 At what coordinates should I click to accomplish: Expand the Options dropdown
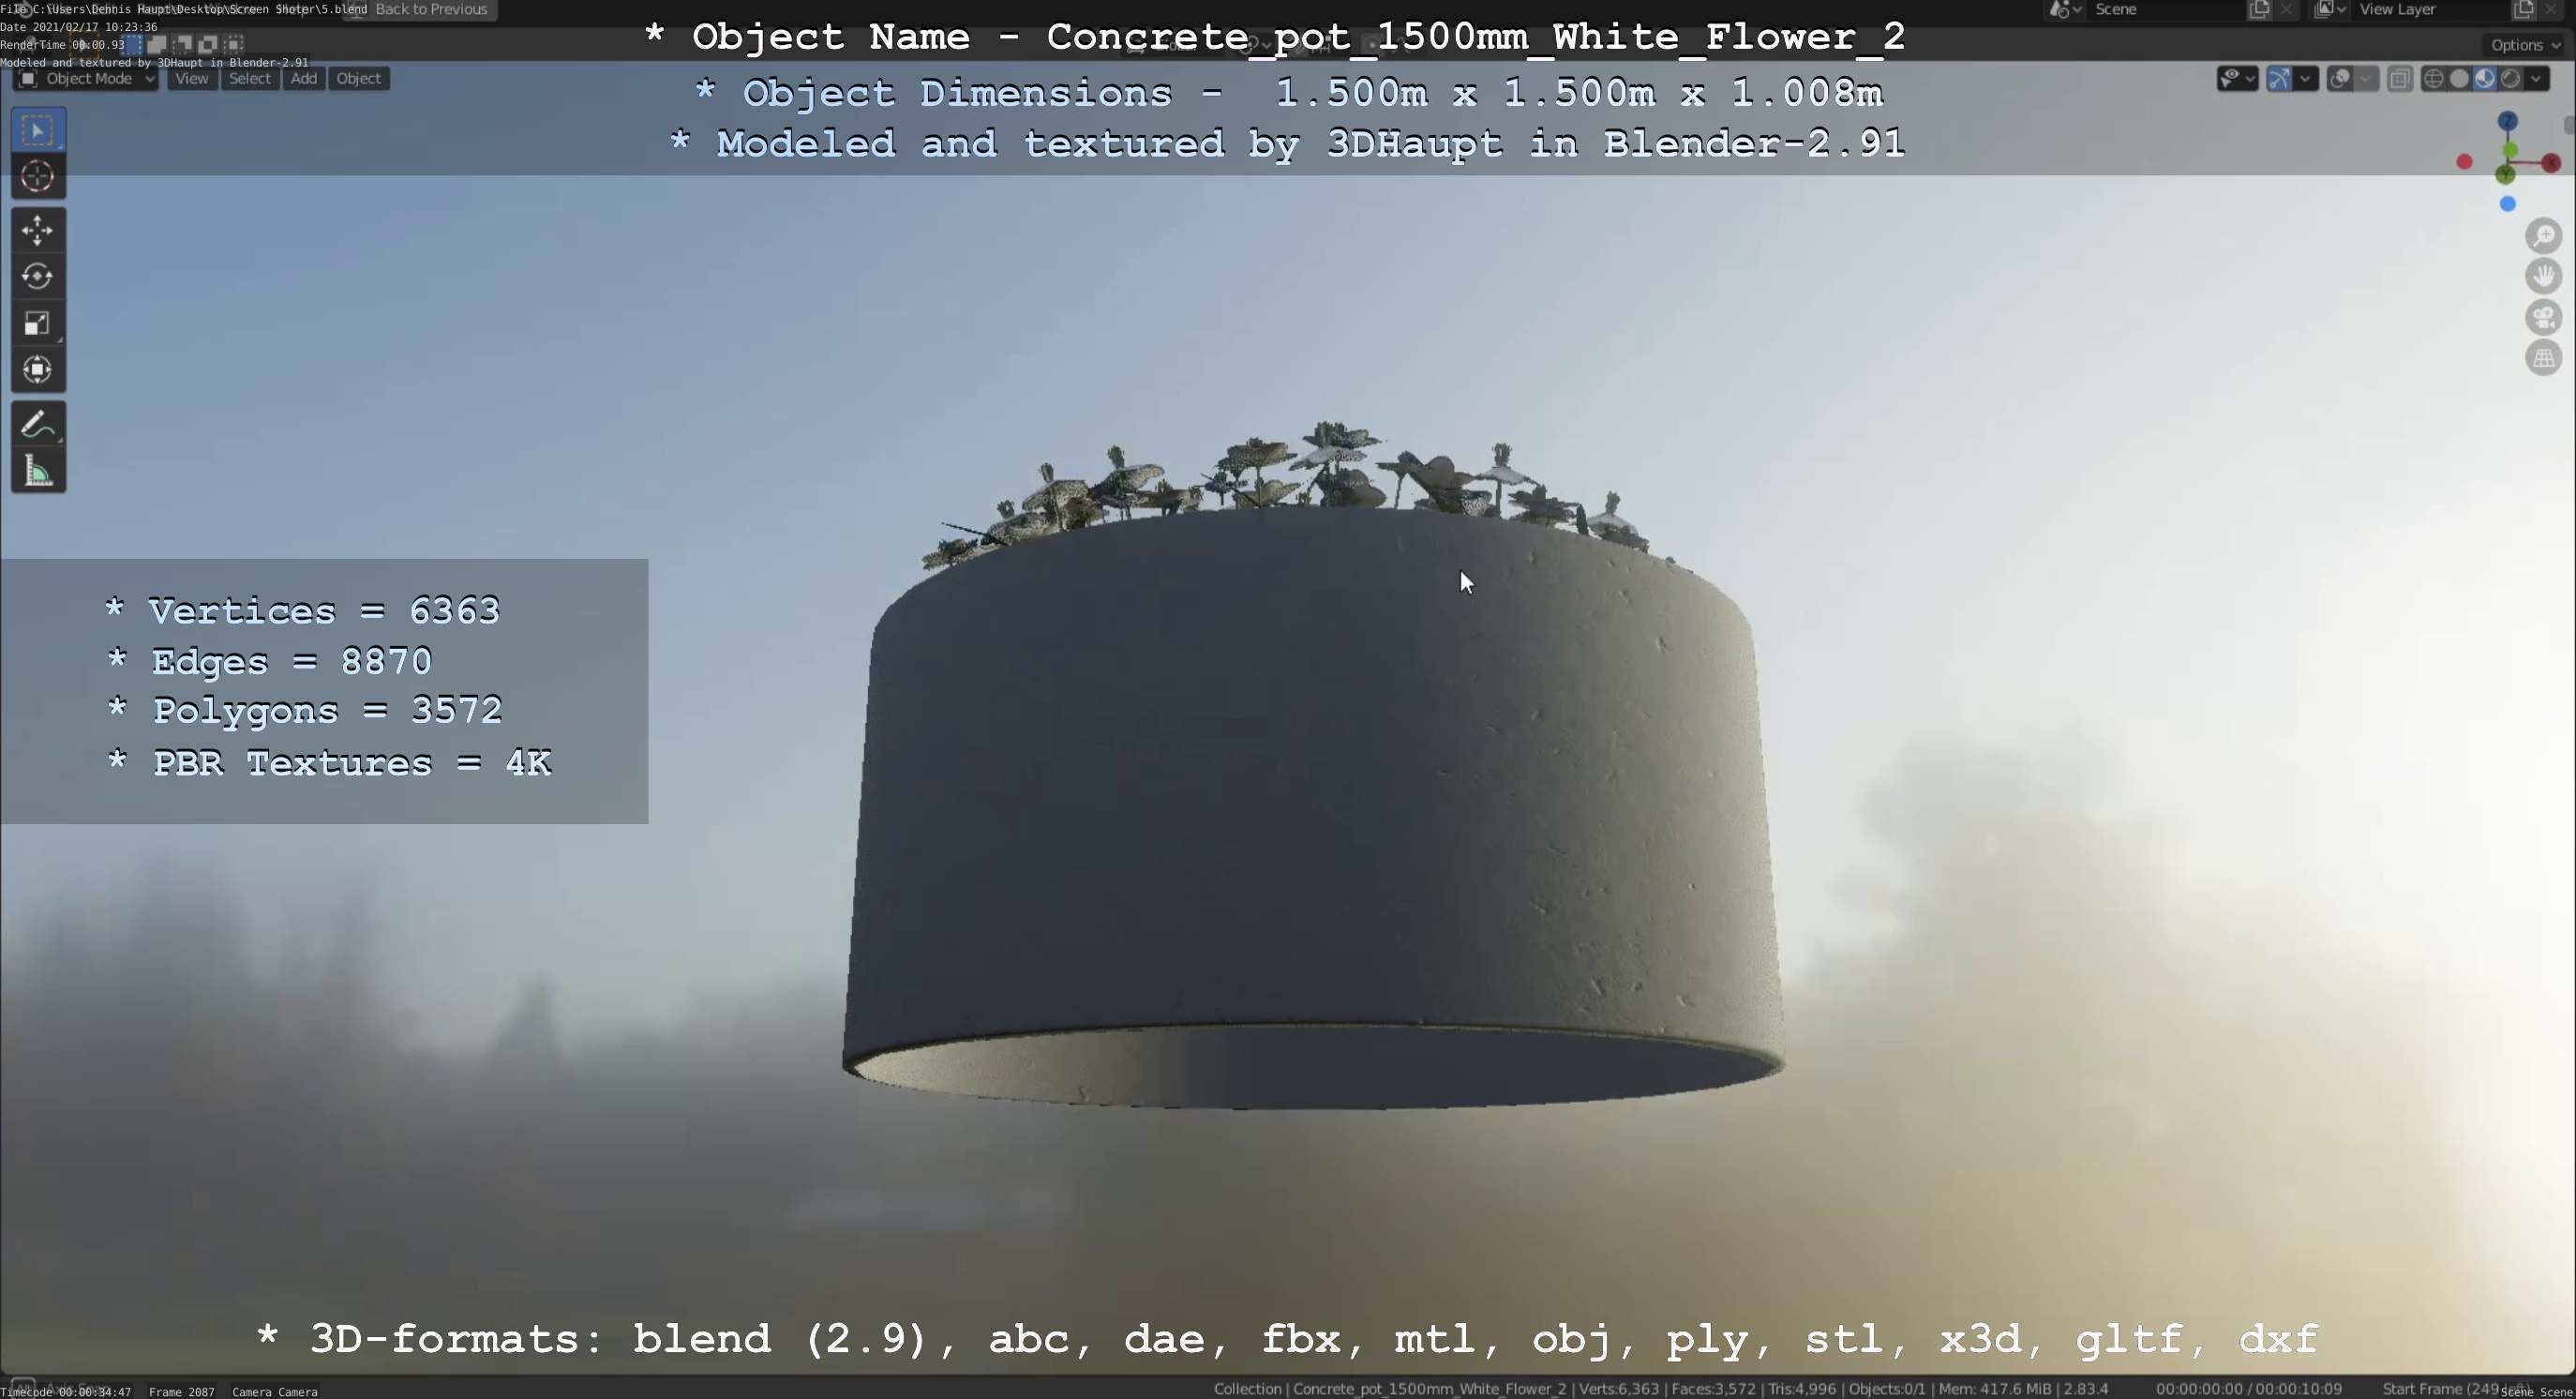tap(2526, 45)
